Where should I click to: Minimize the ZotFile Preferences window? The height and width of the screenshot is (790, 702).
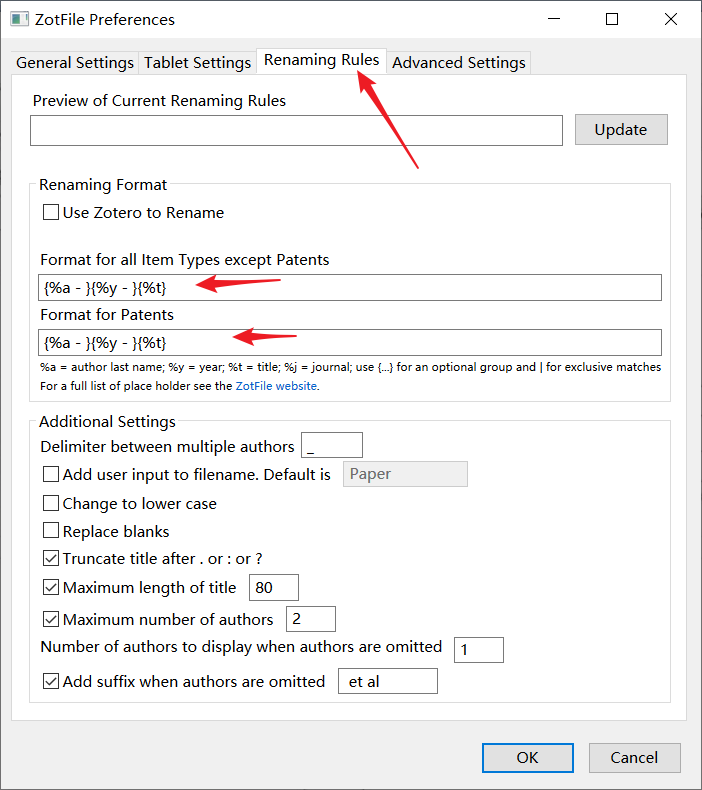tap(554, 19)
